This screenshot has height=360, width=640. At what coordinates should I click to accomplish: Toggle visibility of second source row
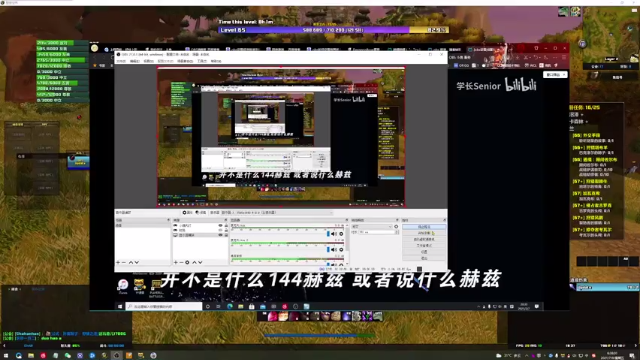coord(220,230)
